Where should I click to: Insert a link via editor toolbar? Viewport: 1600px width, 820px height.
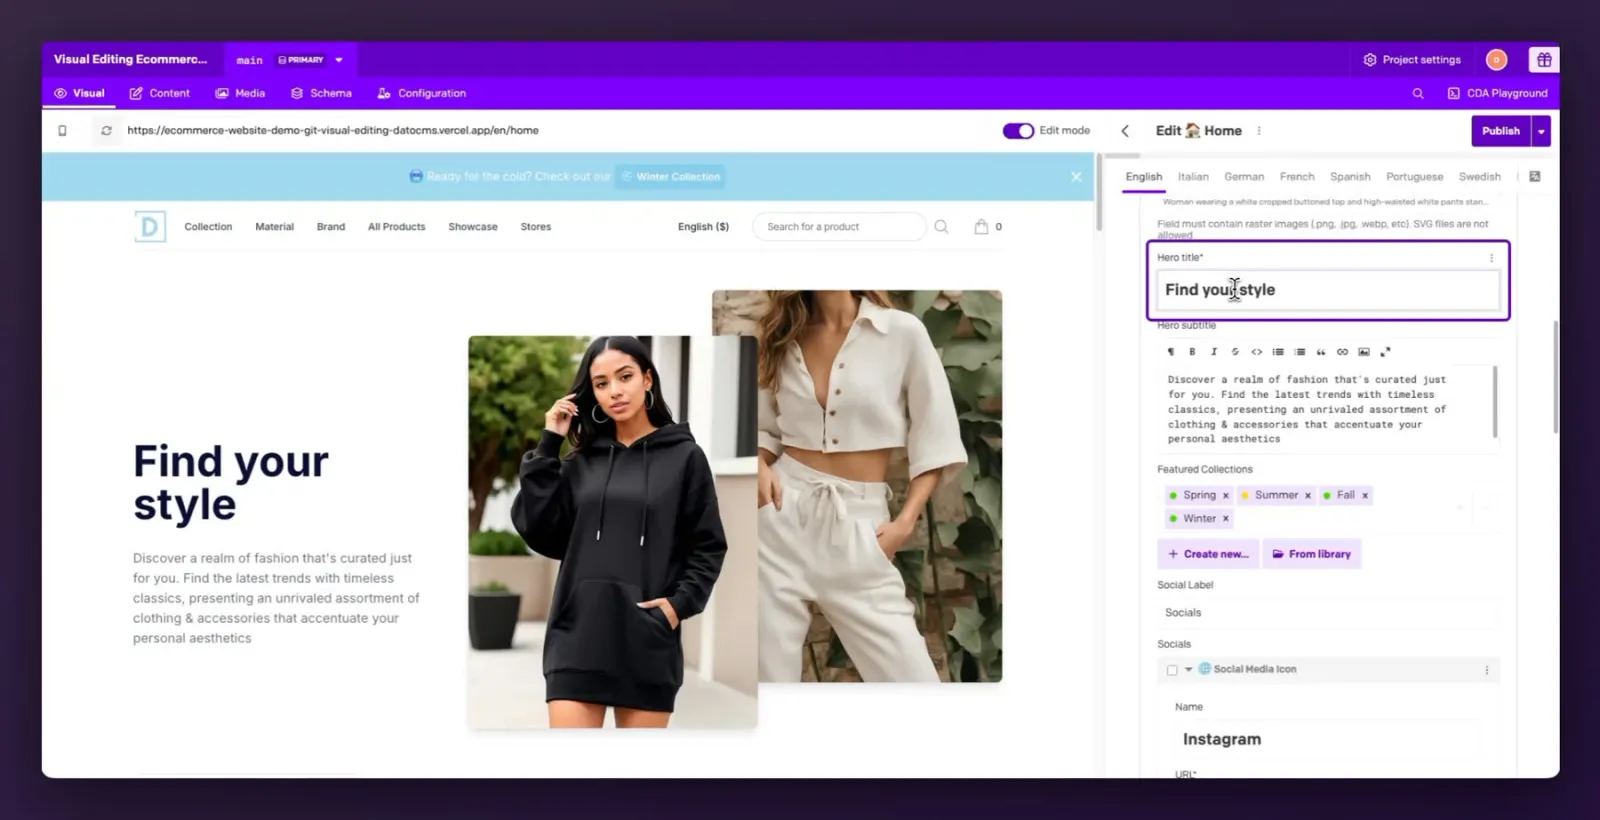pyautogui.click(x=1342, y=352)
